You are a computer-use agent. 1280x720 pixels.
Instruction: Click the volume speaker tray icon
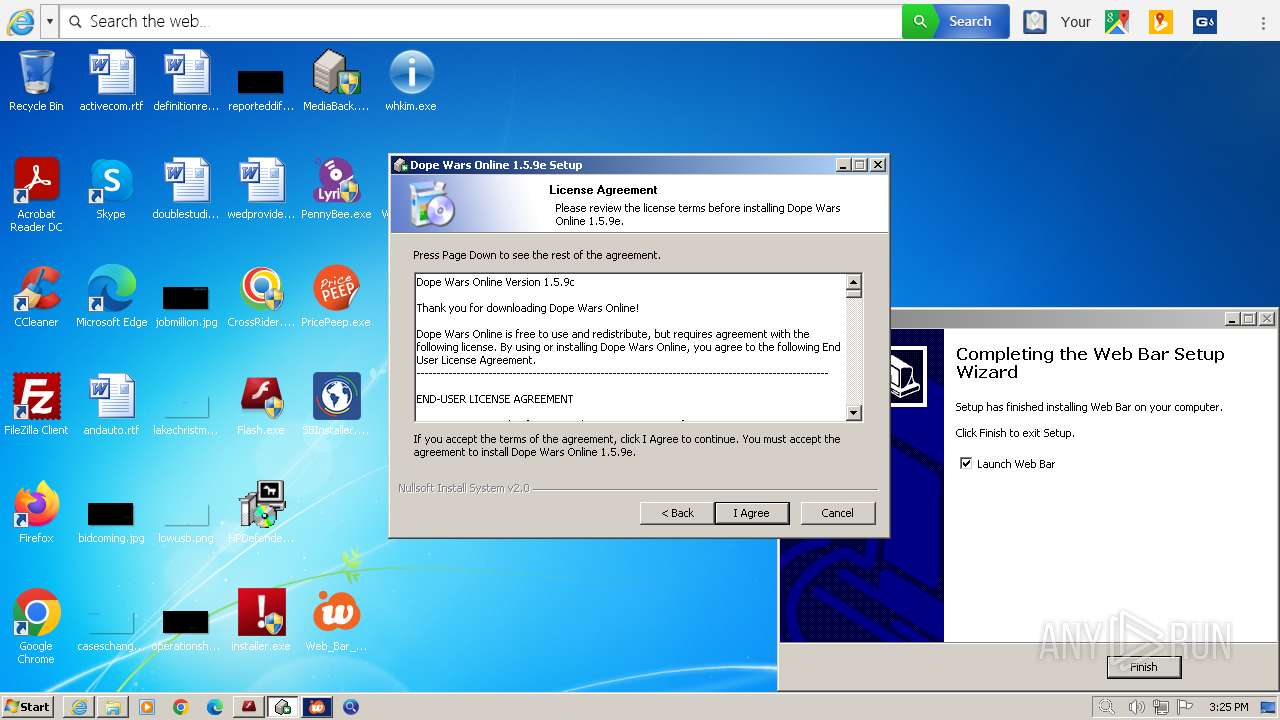(x=1136, y=707)
